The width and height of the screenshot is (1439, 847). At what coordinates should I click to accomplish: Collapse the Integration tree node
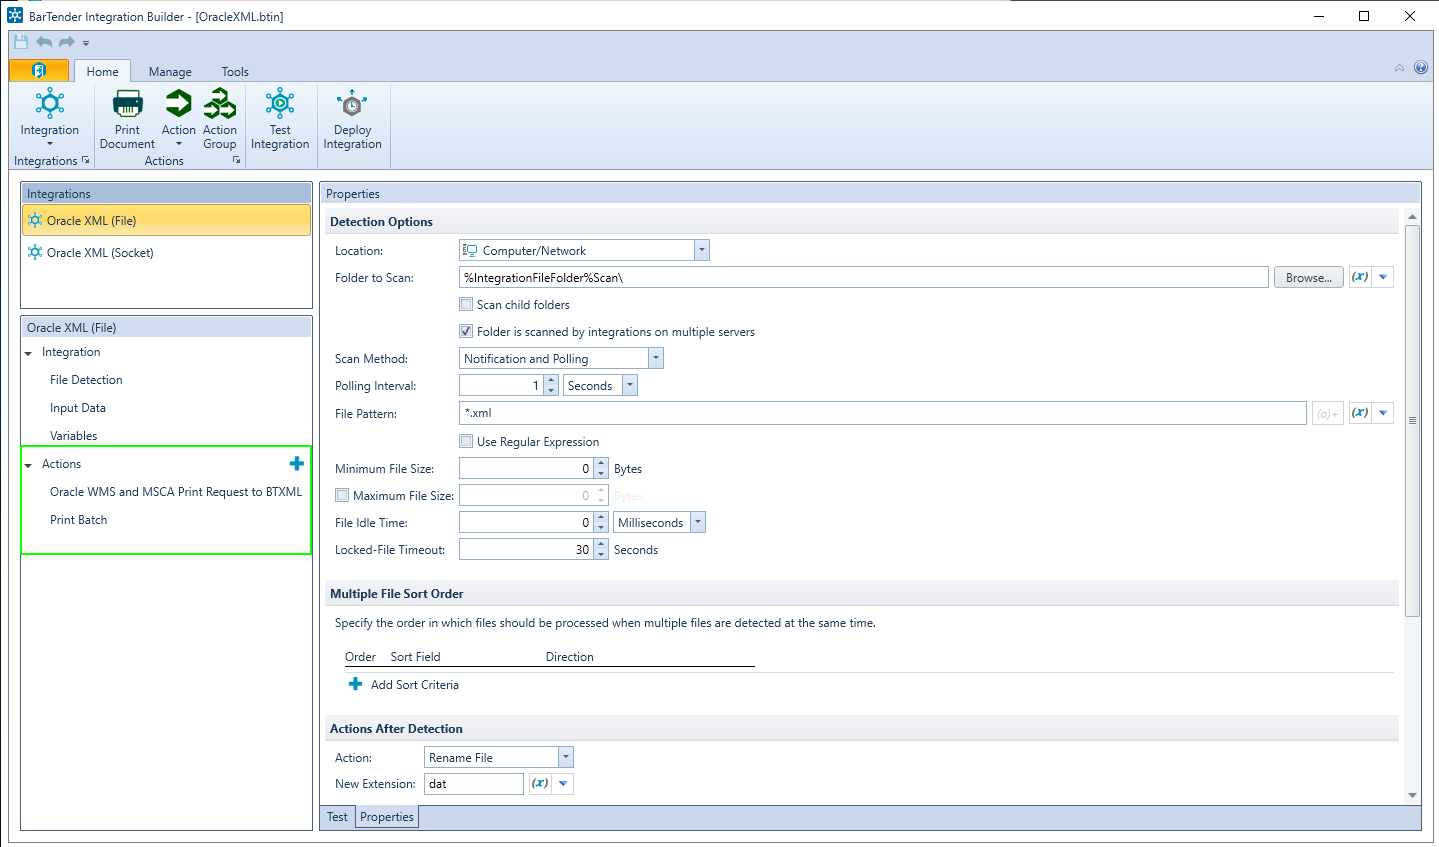click(x=28, y=353)
